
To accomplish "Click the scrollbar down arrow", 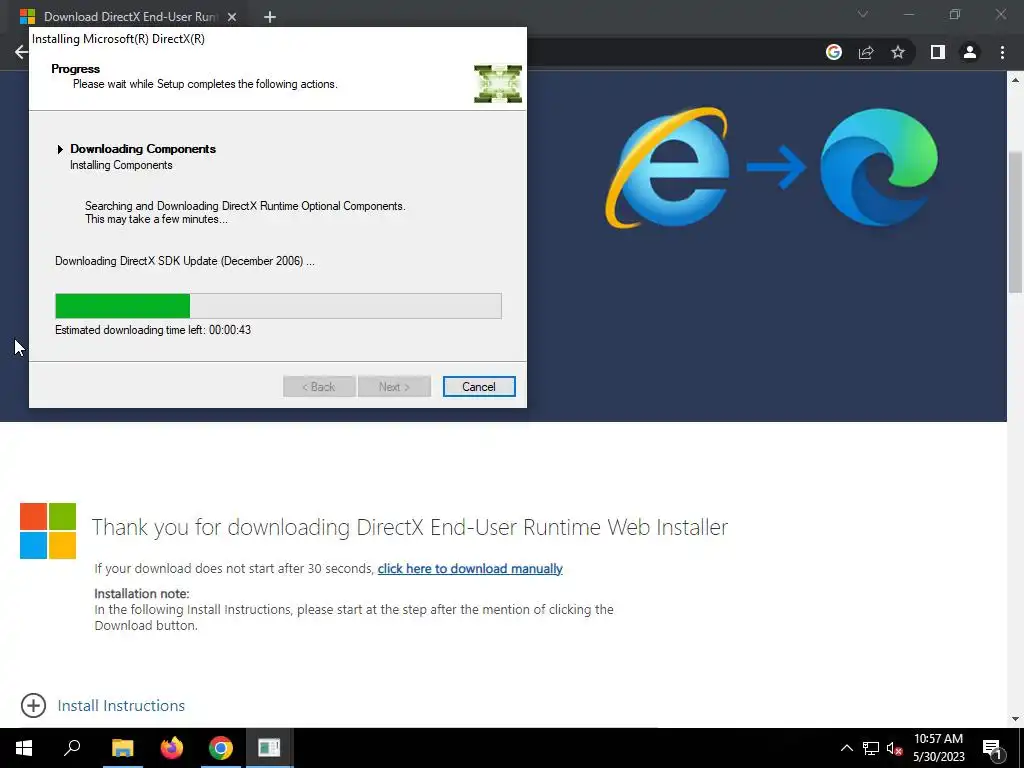I will [1015, 719].
